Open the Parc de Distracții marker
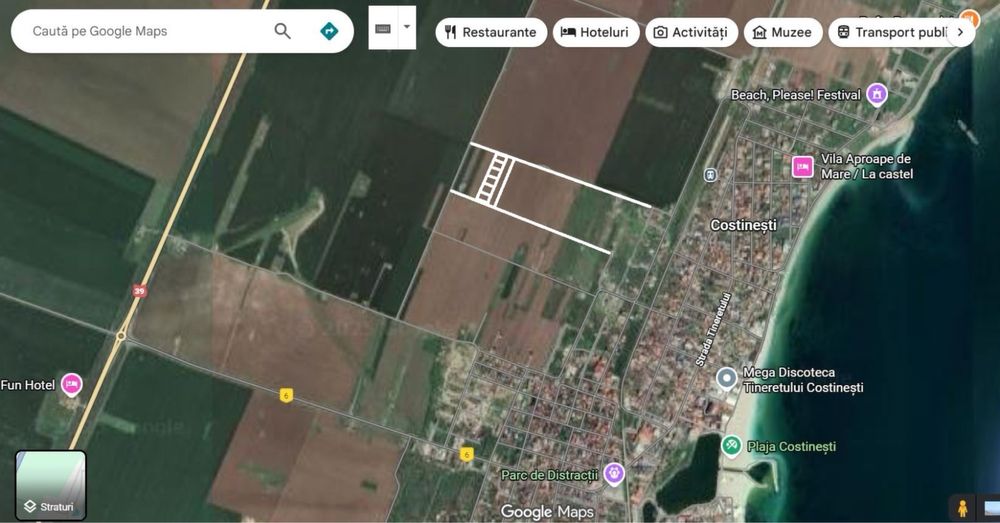This screenshot has width=1000, height=523. click(x=614, y=473)
